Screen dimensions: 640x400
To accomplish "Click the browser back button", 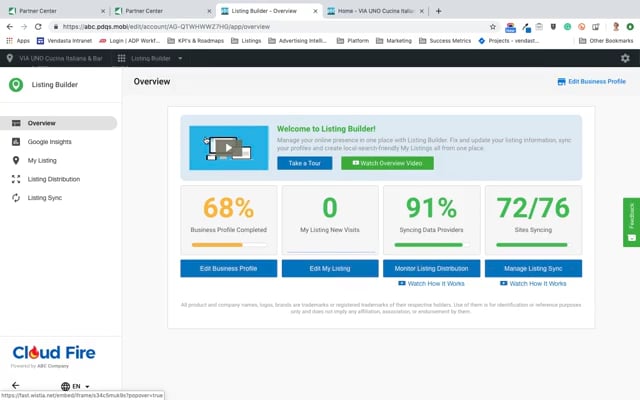I will click(x=10, y=27).
